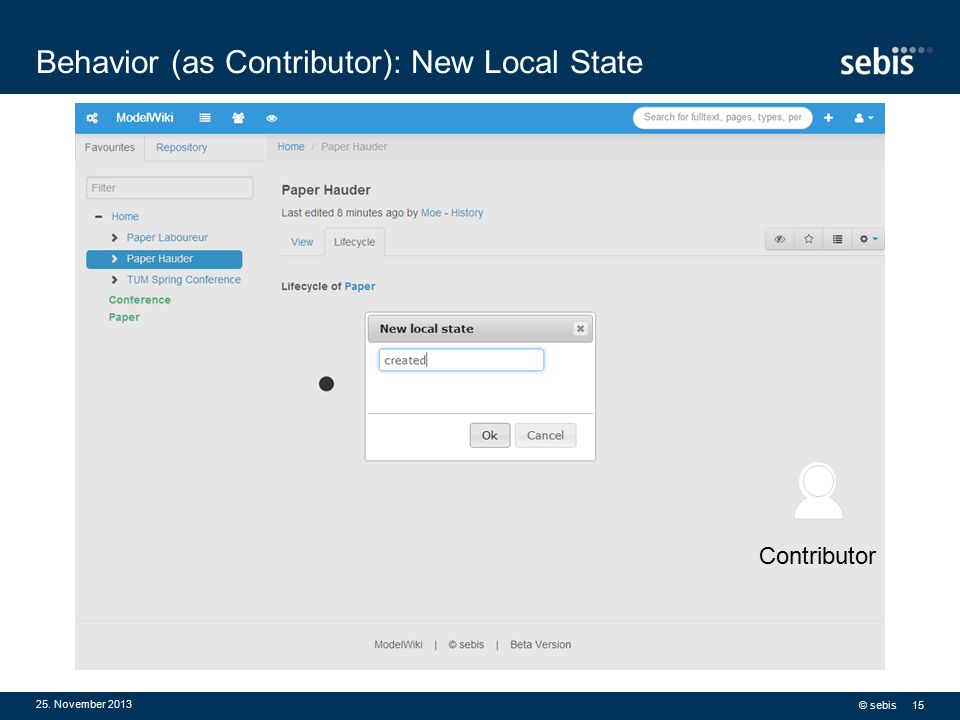Open the green Paper type in sidebar

[124, 317]
